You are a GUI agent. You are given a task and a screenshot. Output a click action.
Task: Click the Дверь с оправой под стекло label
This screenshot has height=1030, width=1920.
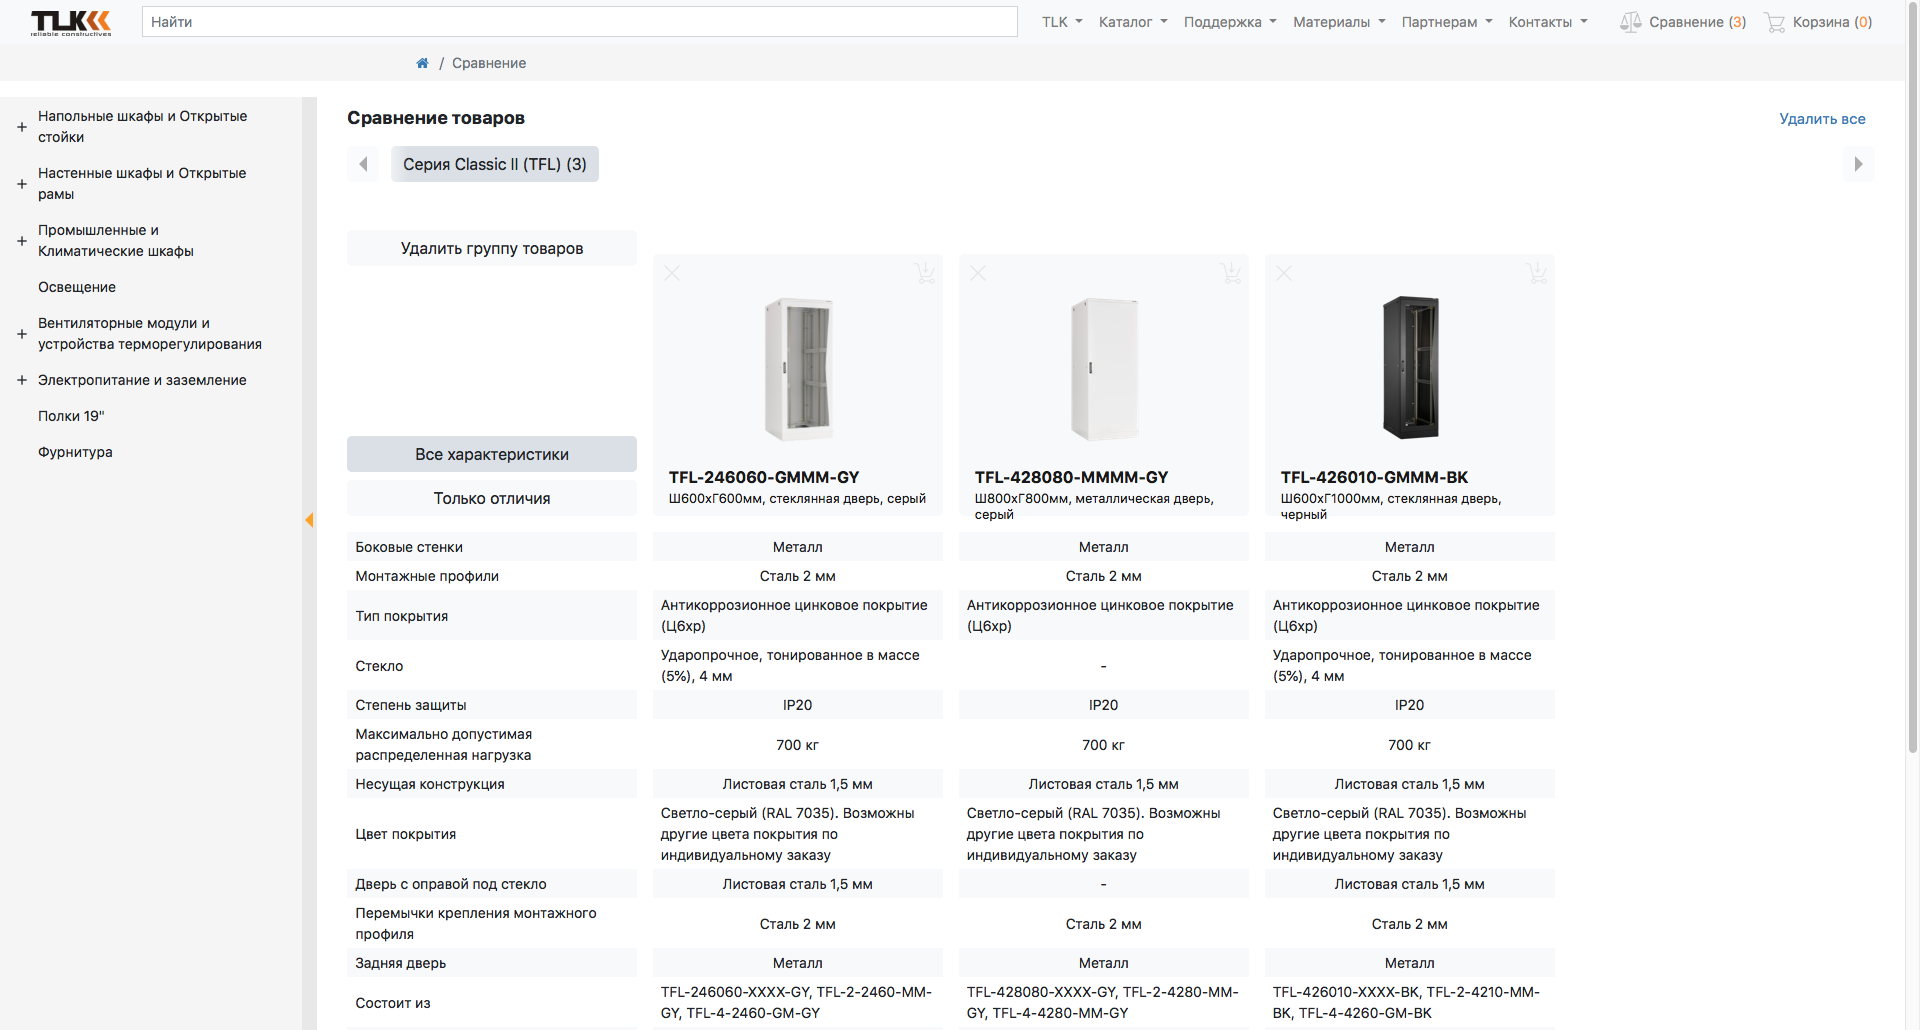click(451, 884)
